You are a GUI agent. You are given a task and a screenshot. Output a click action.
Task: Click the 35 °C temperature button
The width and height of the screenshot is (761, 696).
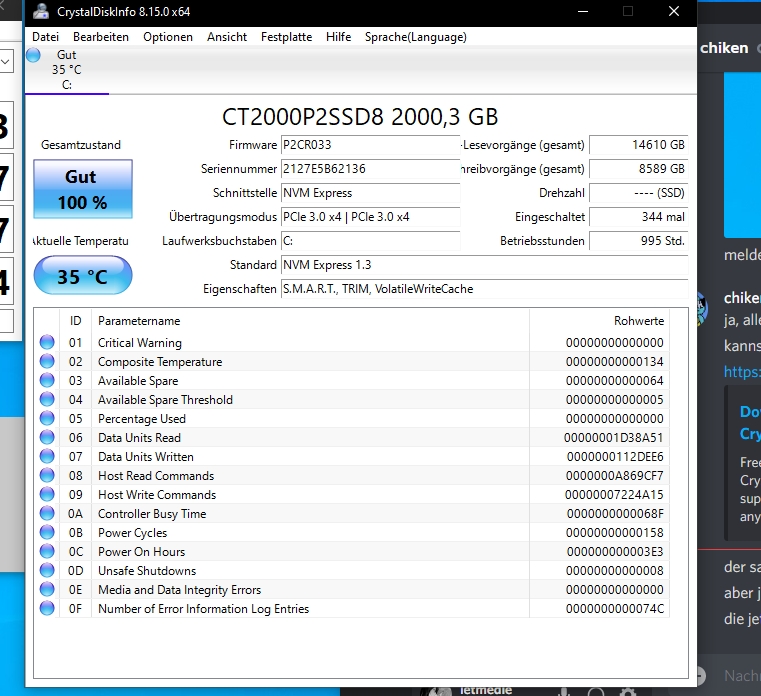coord(83,276)
